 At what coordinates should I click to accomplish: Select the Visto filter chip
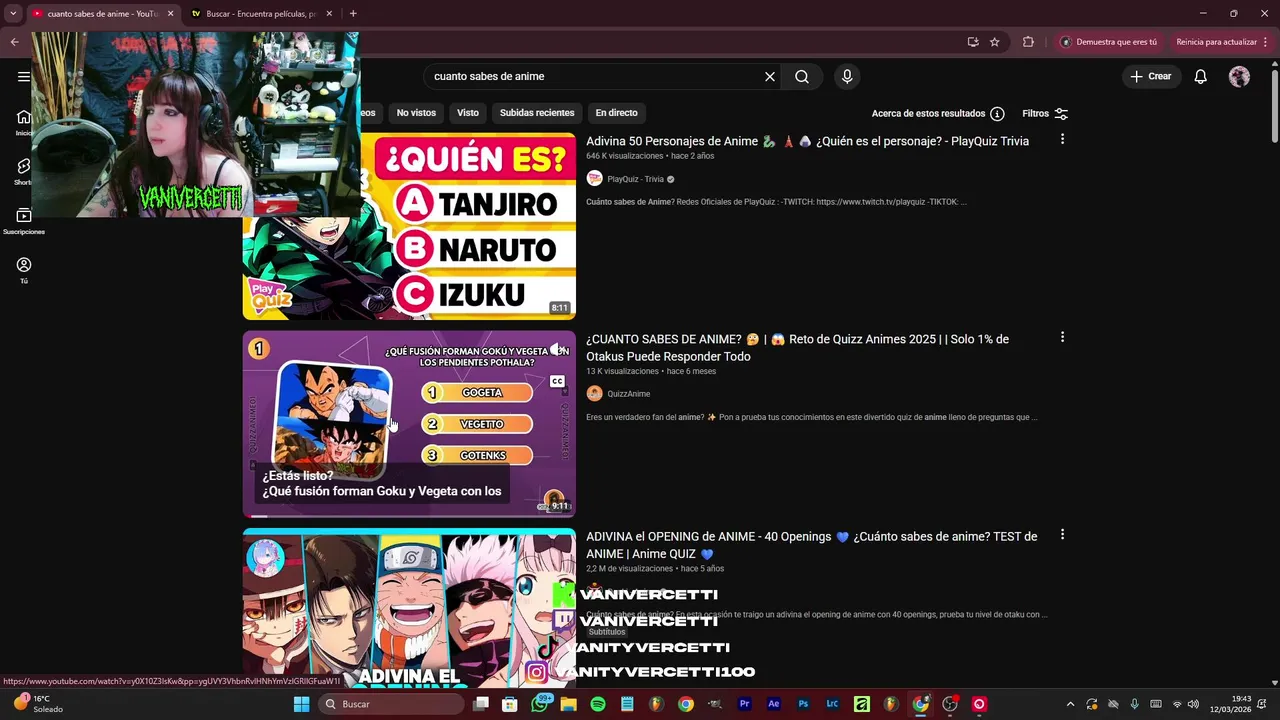468,113
